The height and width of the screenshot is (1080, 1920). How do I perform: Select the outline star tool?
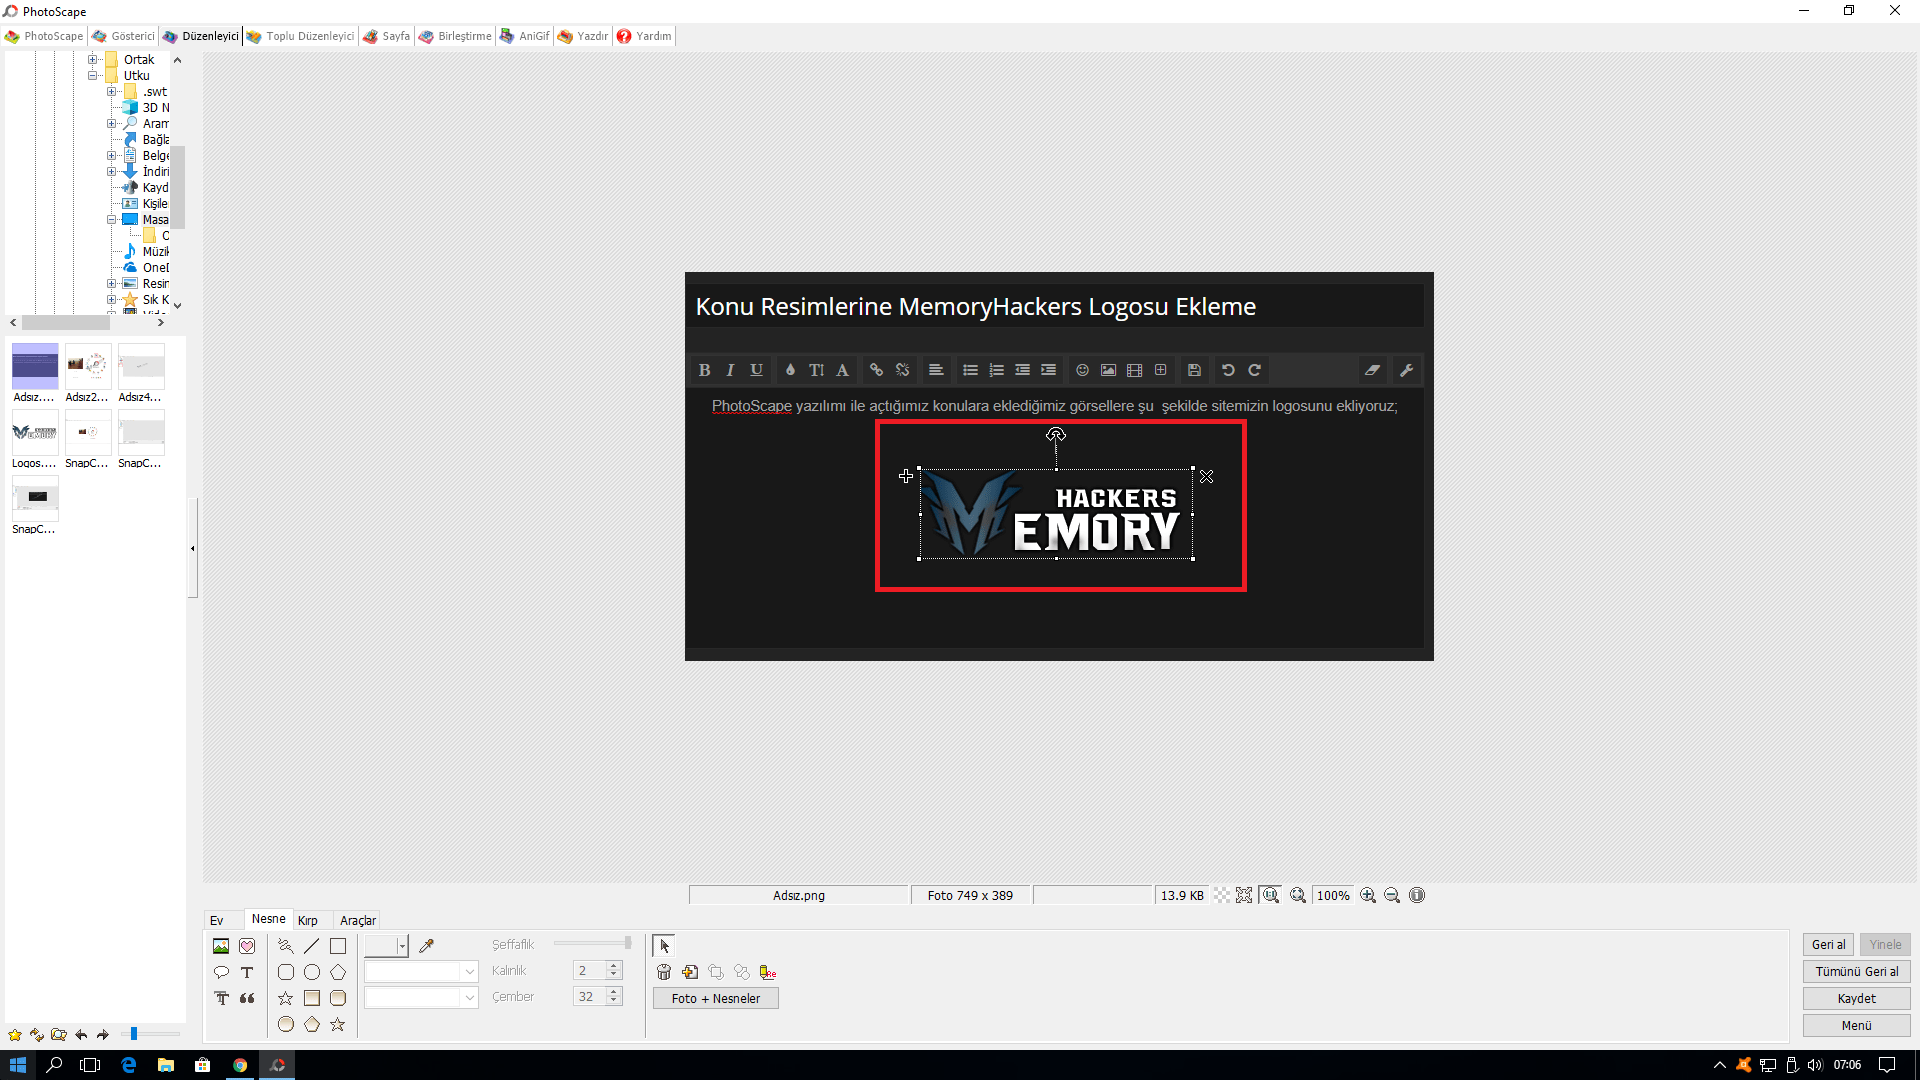click(286, 998)
